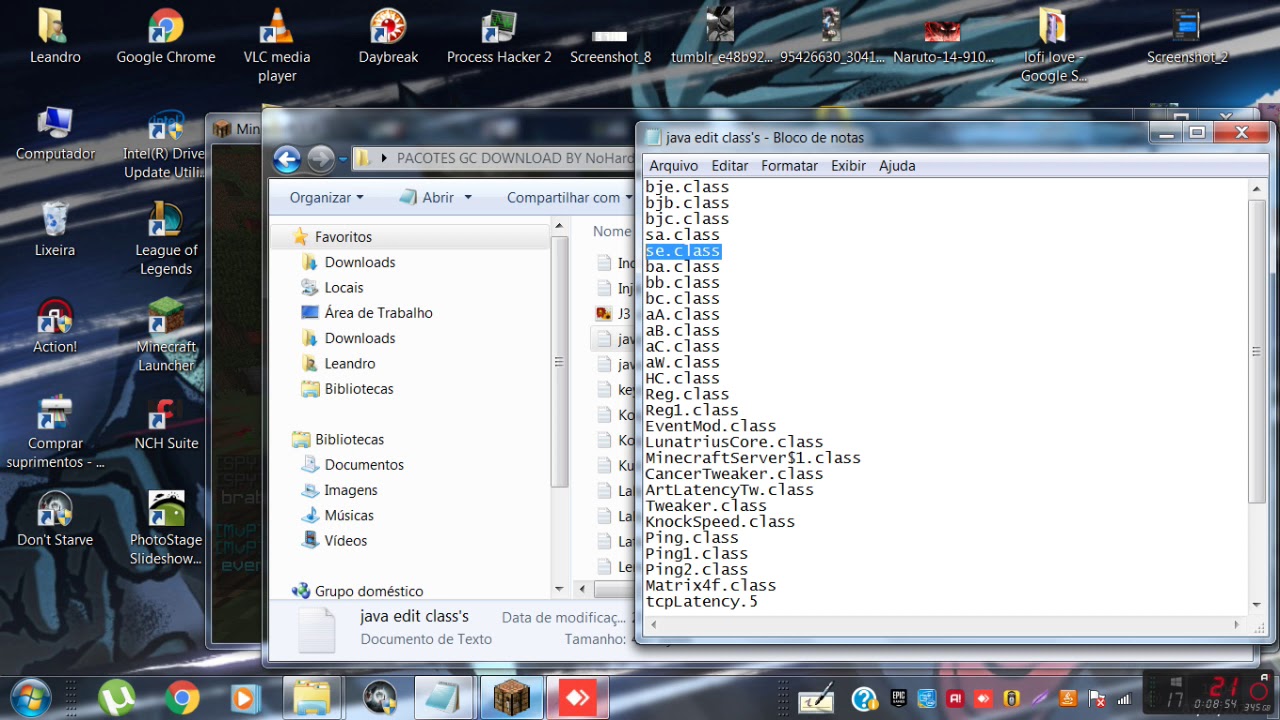This screenshot has height=720, width=1280.
Task: Open the Ajuda menu in Notepad
Action: (897, 166)
